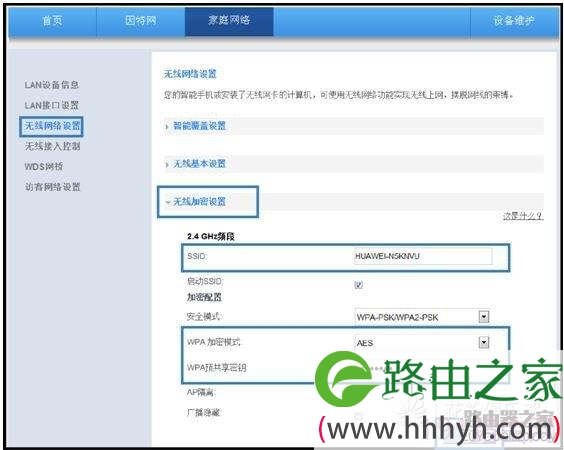Click the AP隔离 label

point(200,392)
